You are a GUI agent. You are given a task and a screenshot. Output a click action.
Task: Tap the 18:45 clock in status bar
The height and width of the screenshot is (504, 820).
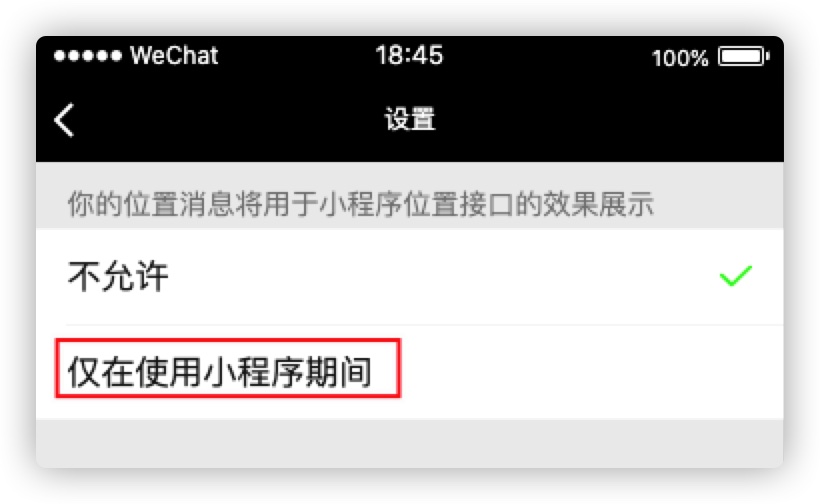click(x=409, y=55)
